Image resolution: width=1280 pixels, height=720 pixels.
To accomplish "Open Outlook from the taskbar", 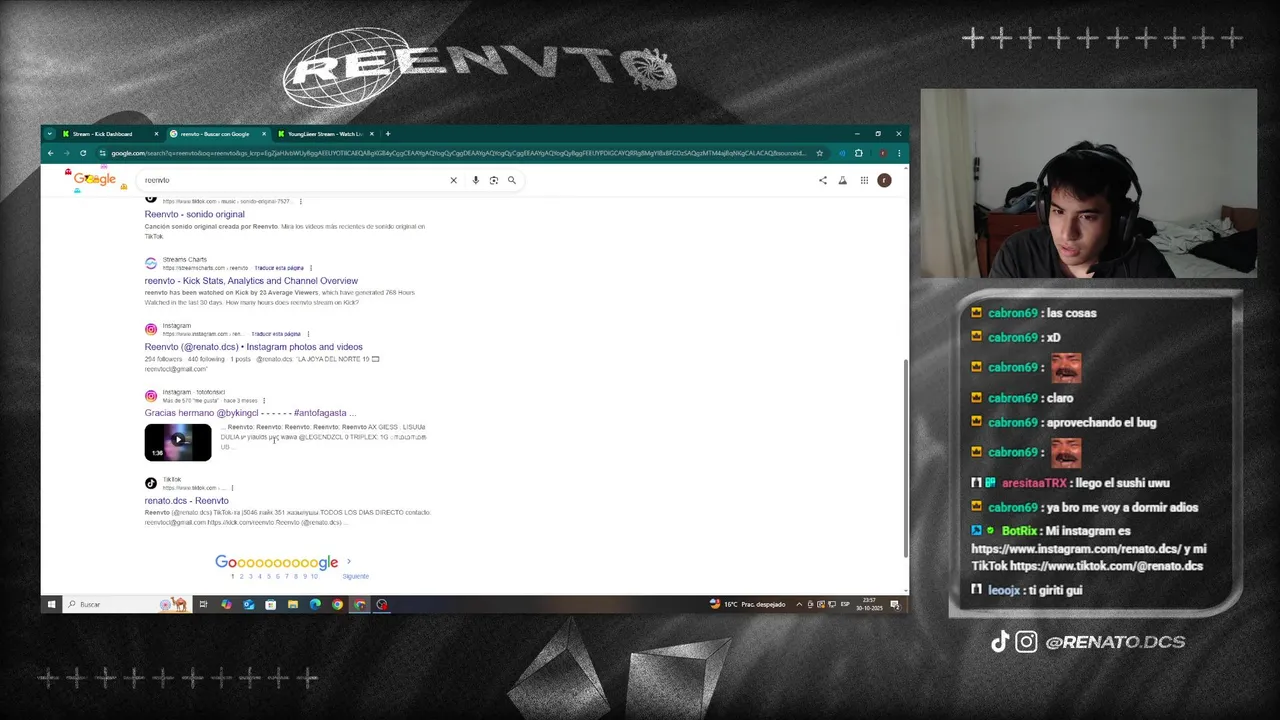I will (248, 604).
